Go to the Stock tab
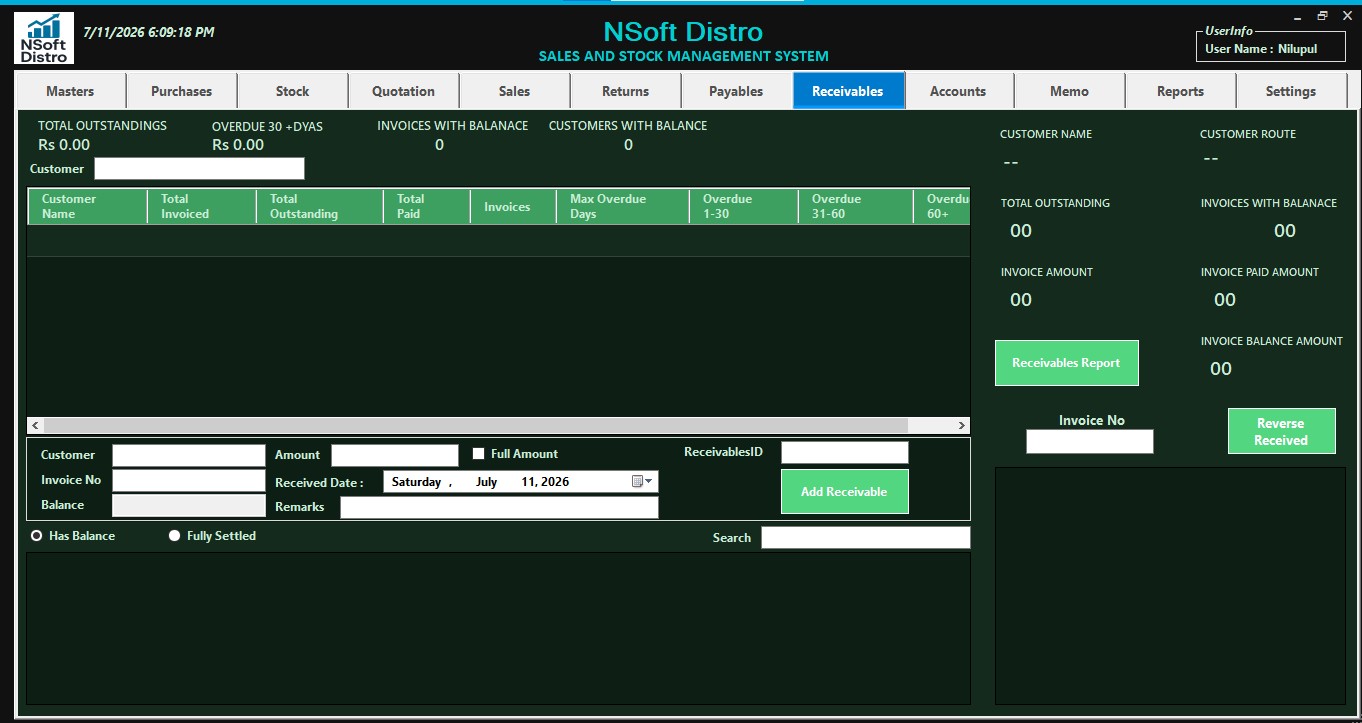 click(292, 91)
